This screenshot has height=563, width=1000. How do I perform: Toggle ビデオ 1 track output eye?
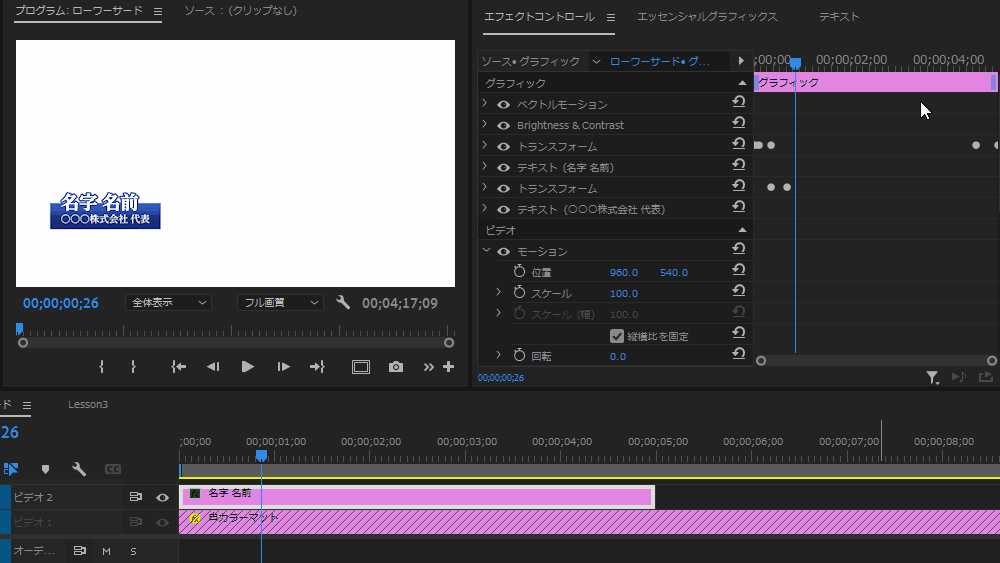pyautogui.click(x=163, y=522)
